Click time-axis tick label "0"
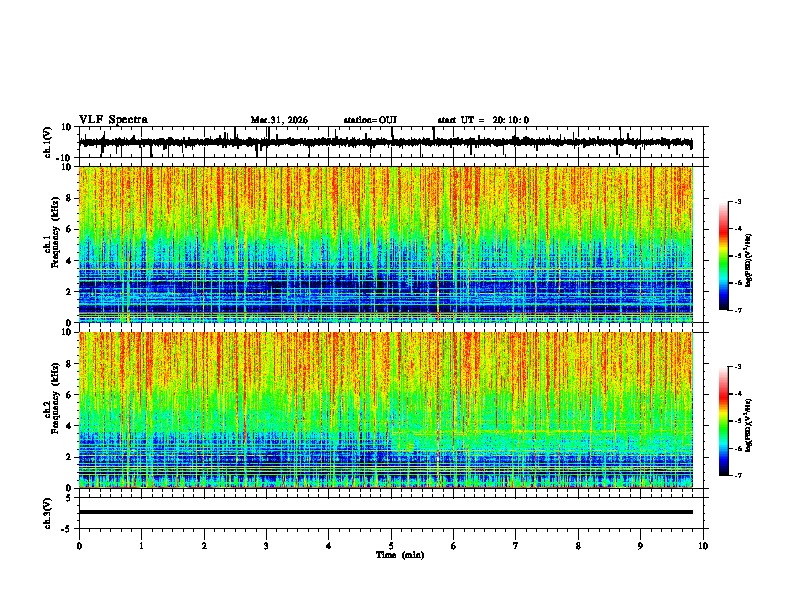 coord(79,546)
